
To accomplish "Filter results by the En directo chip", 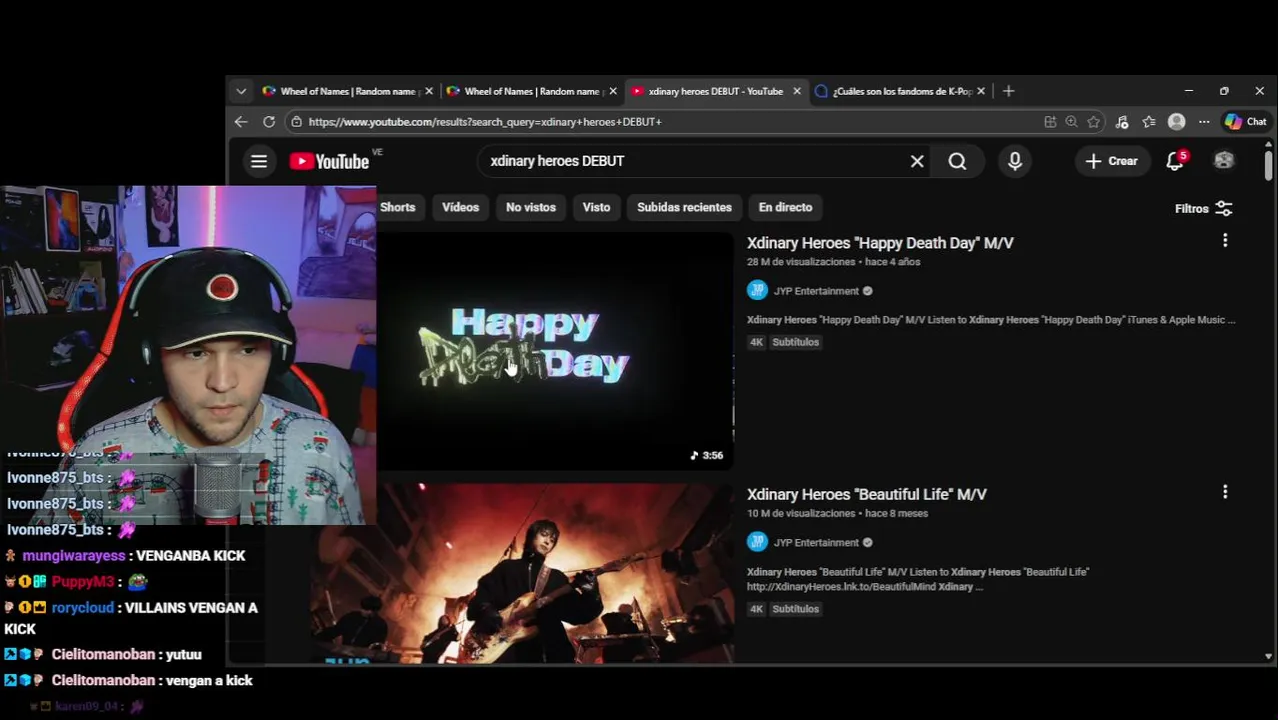I will click(x=786, y=207).
